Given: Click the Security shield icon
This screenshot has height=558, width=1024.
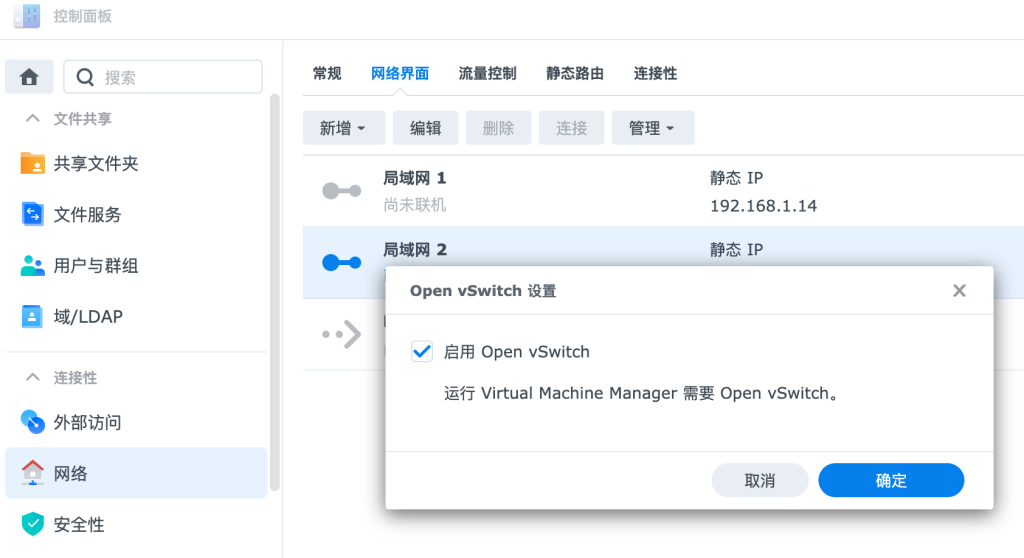Looking at the screenshot, I should pyautogui.click(x=33, y=524).
